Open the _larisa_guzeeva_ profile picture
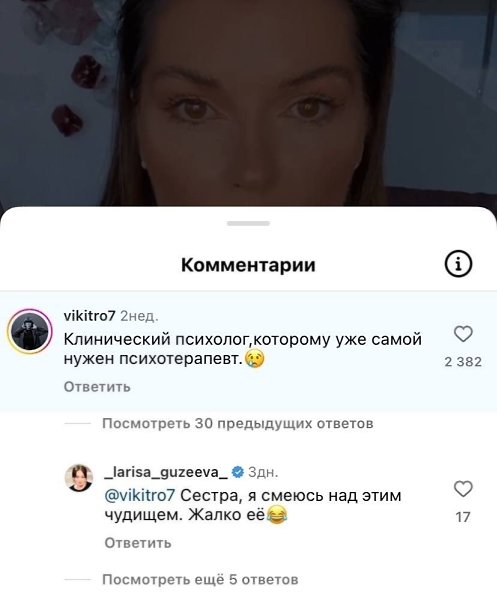Image resolution: width=497 pixels, height=600 pixels. (80, 478)
